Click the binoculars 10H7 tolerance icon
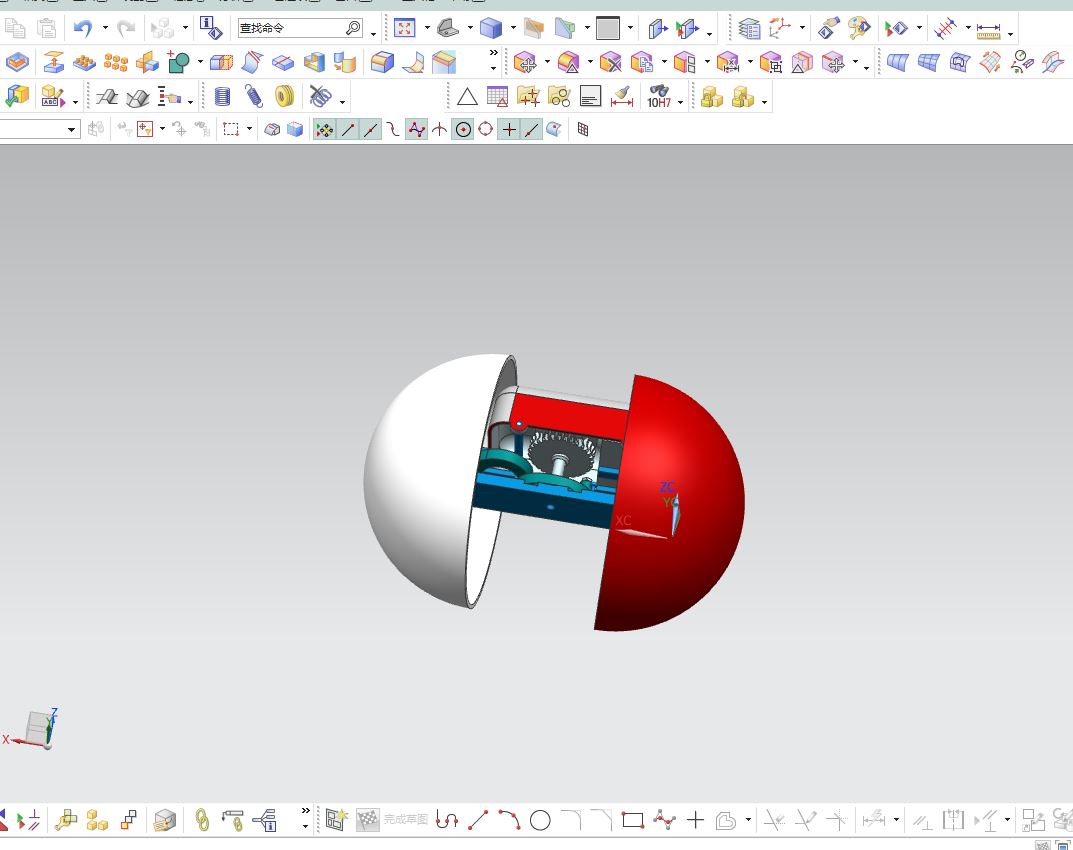Image resolution: width=1073 pixels, height=850 pixels. click(x=659, y=96)
